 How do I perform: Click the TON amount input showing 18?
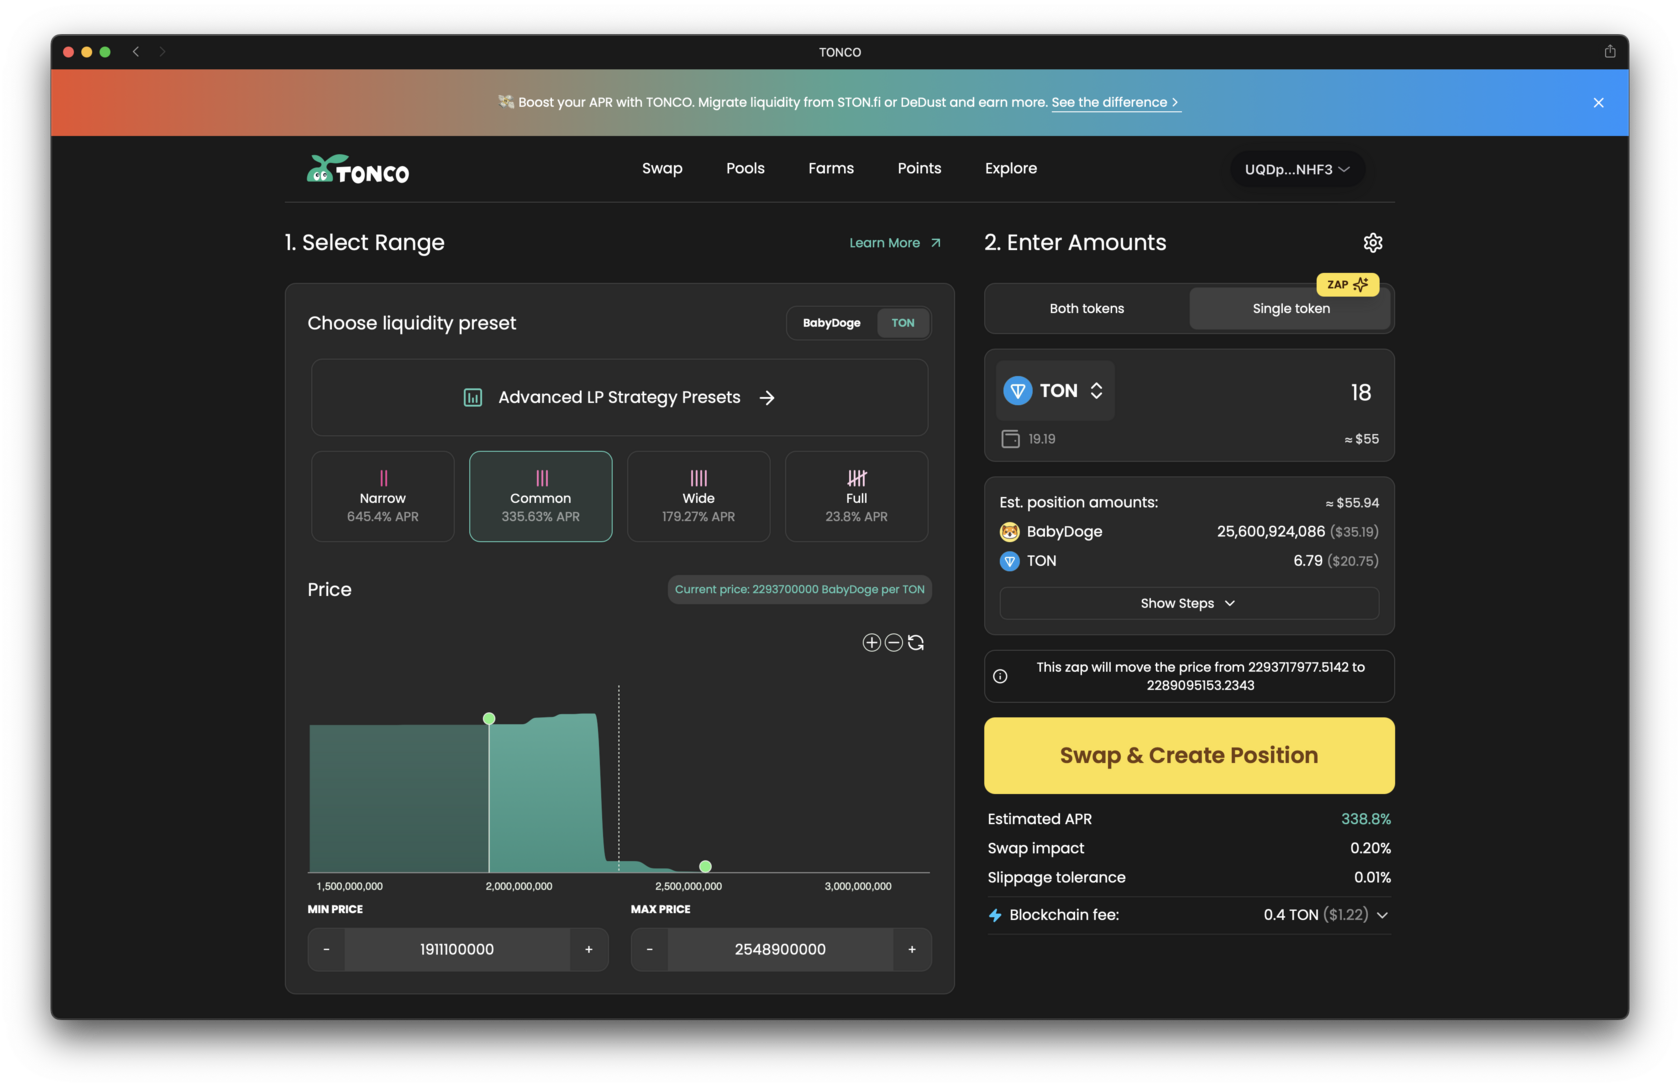[x=1361, y=393]
